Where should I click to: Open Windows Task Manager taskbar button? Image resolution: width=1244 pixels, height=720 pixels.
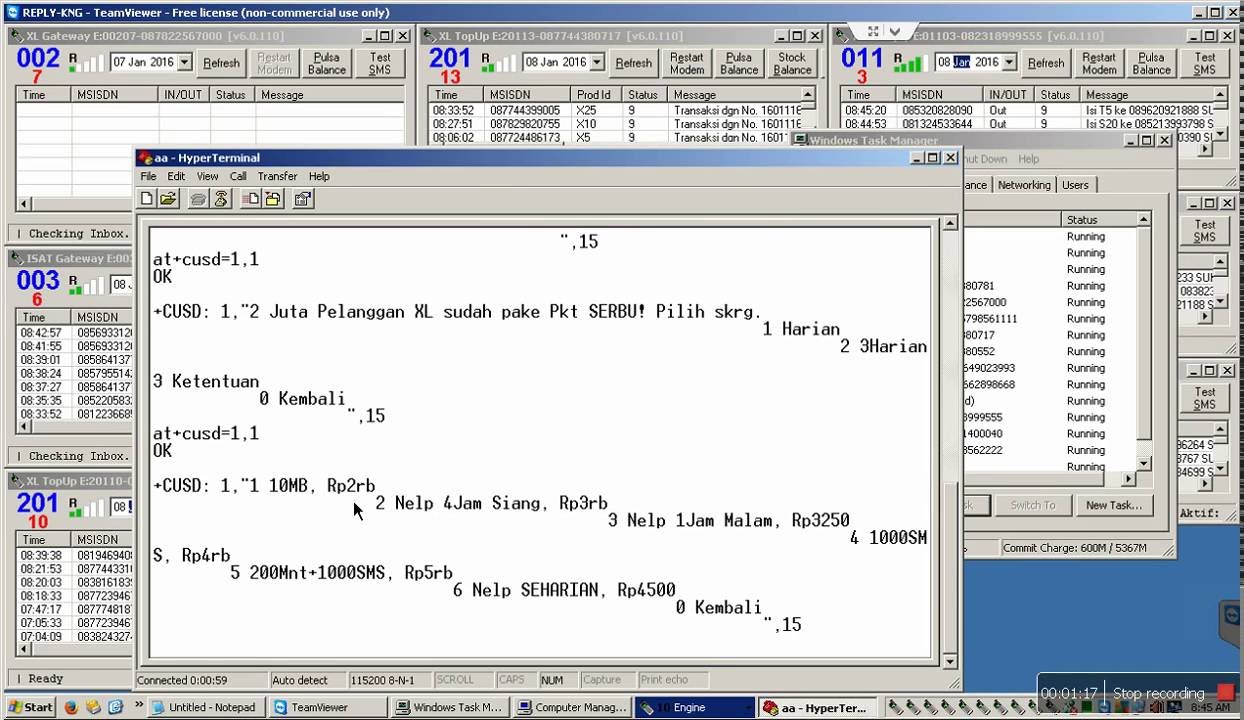[x=450, y=707]
